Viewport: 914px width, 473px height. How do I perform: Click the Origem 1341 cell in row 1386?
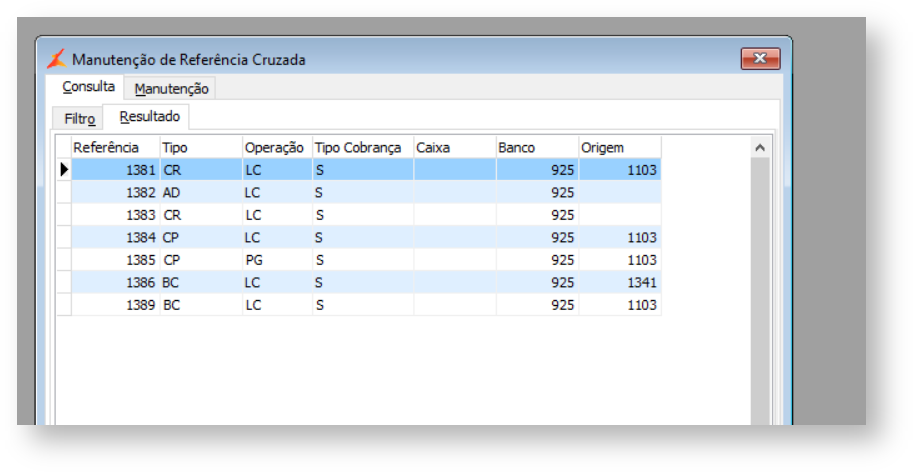click(x=620, y=282)
